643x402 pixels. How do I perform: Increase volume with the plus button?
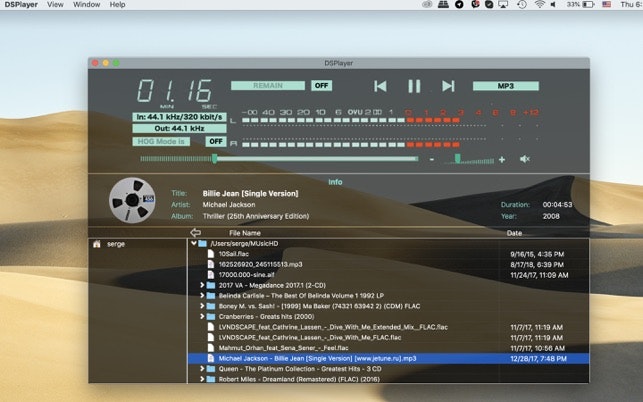(502, 160)
